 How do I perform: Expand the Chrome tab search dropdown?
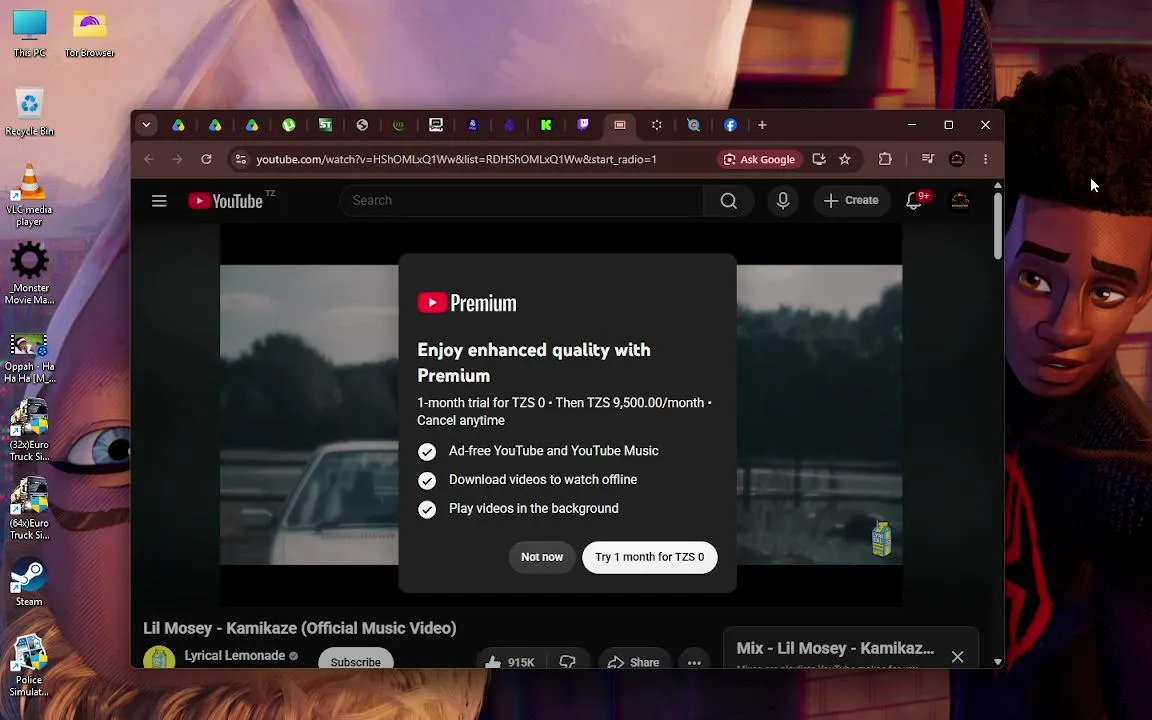coord(146,125)
